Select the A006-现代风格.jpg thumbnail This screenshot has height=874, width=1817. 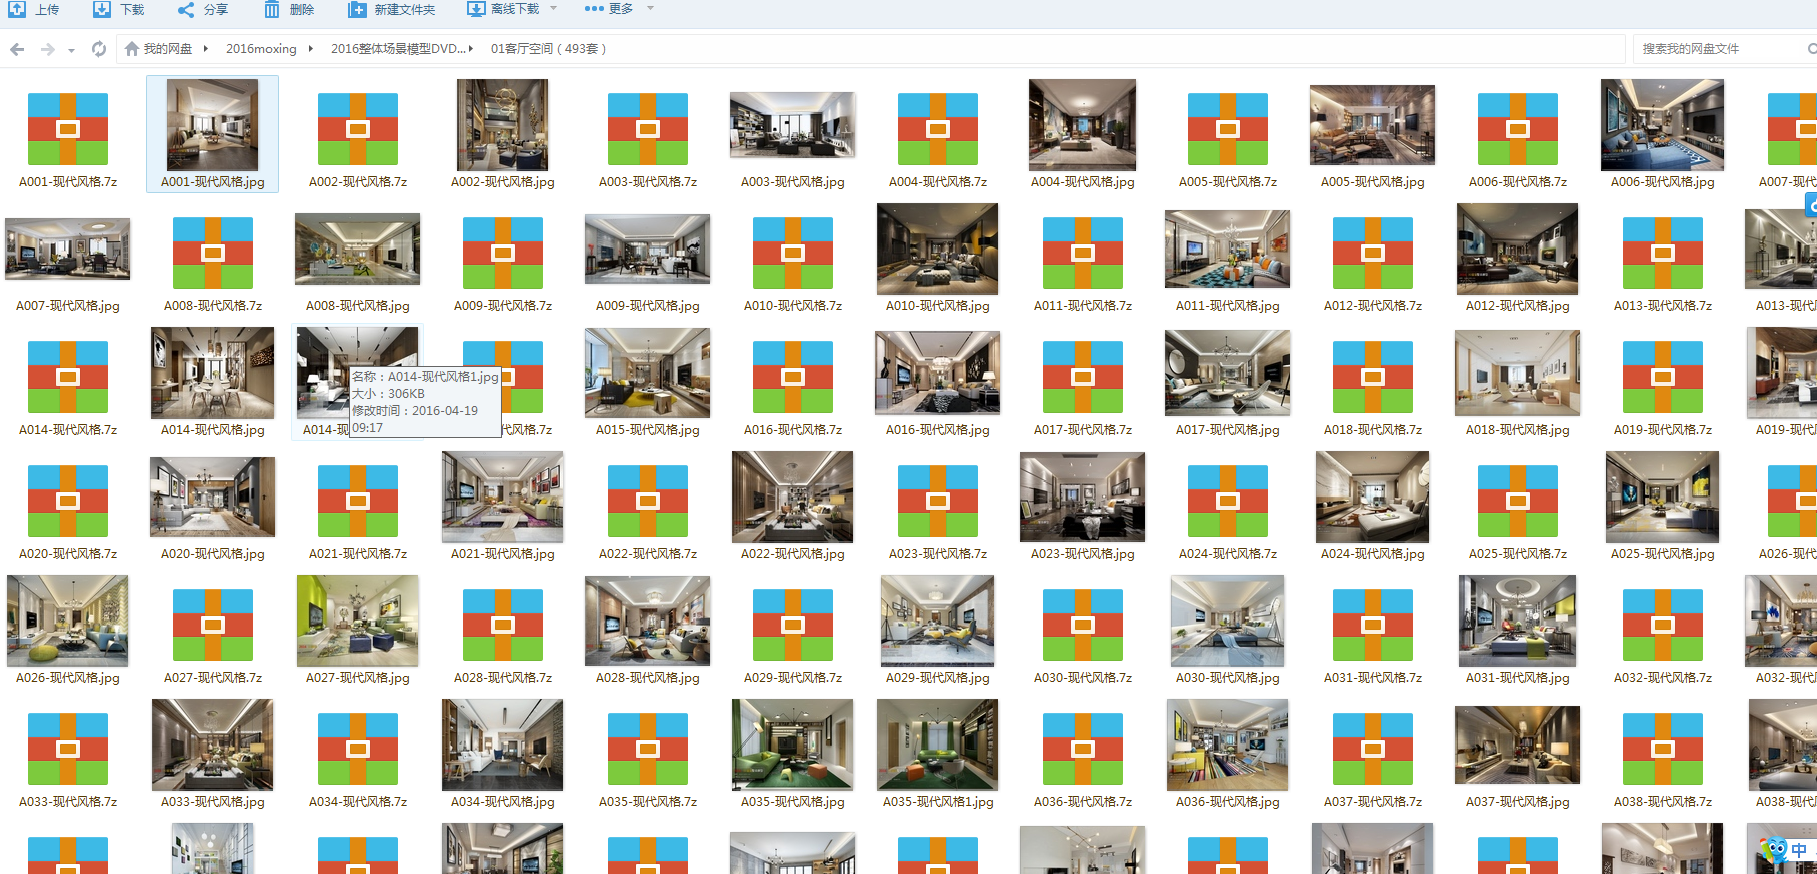tap(1662, 125)
